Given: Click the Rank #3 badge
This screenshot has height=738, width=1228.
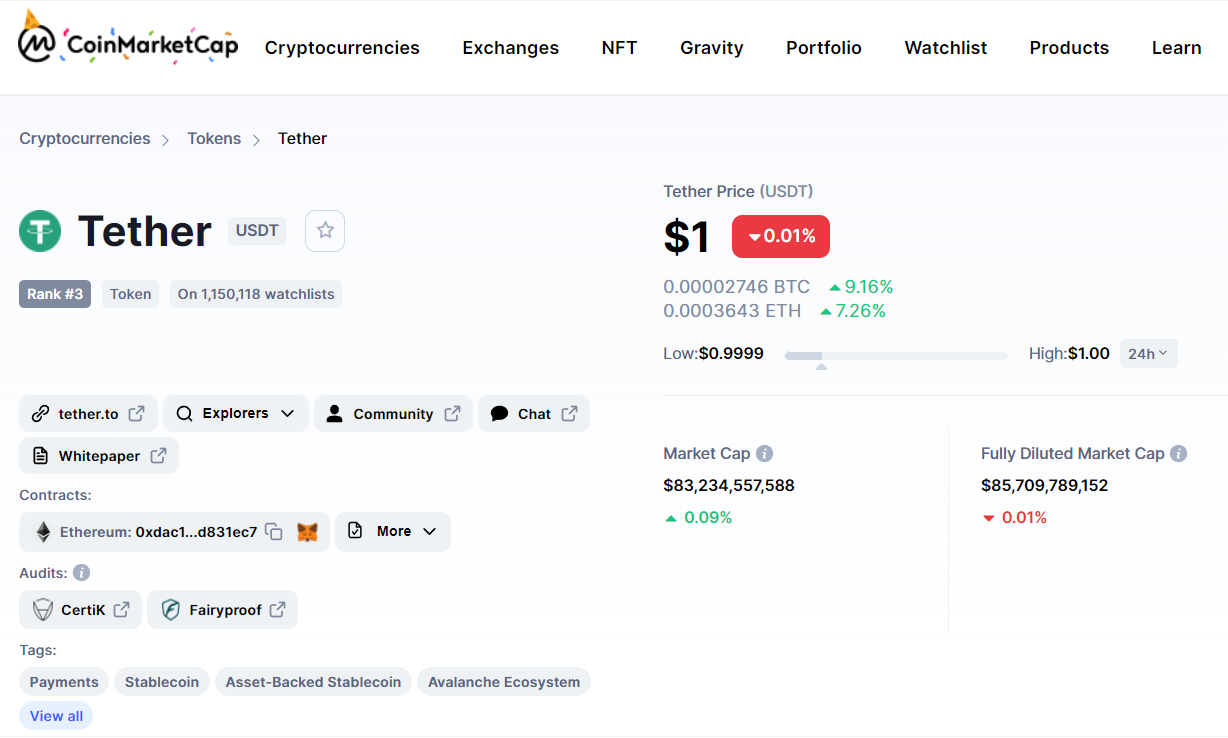Looking at the screenshot, I should coord(55,294).
